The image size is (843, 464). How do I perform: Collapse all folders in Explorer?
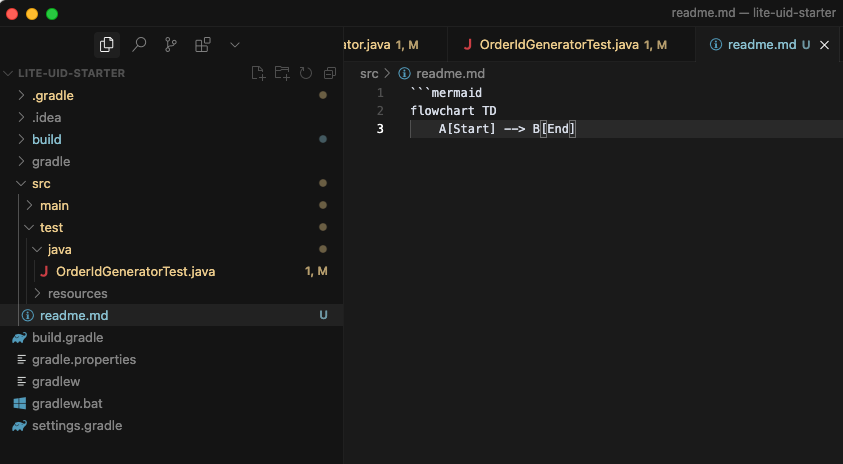330,73
